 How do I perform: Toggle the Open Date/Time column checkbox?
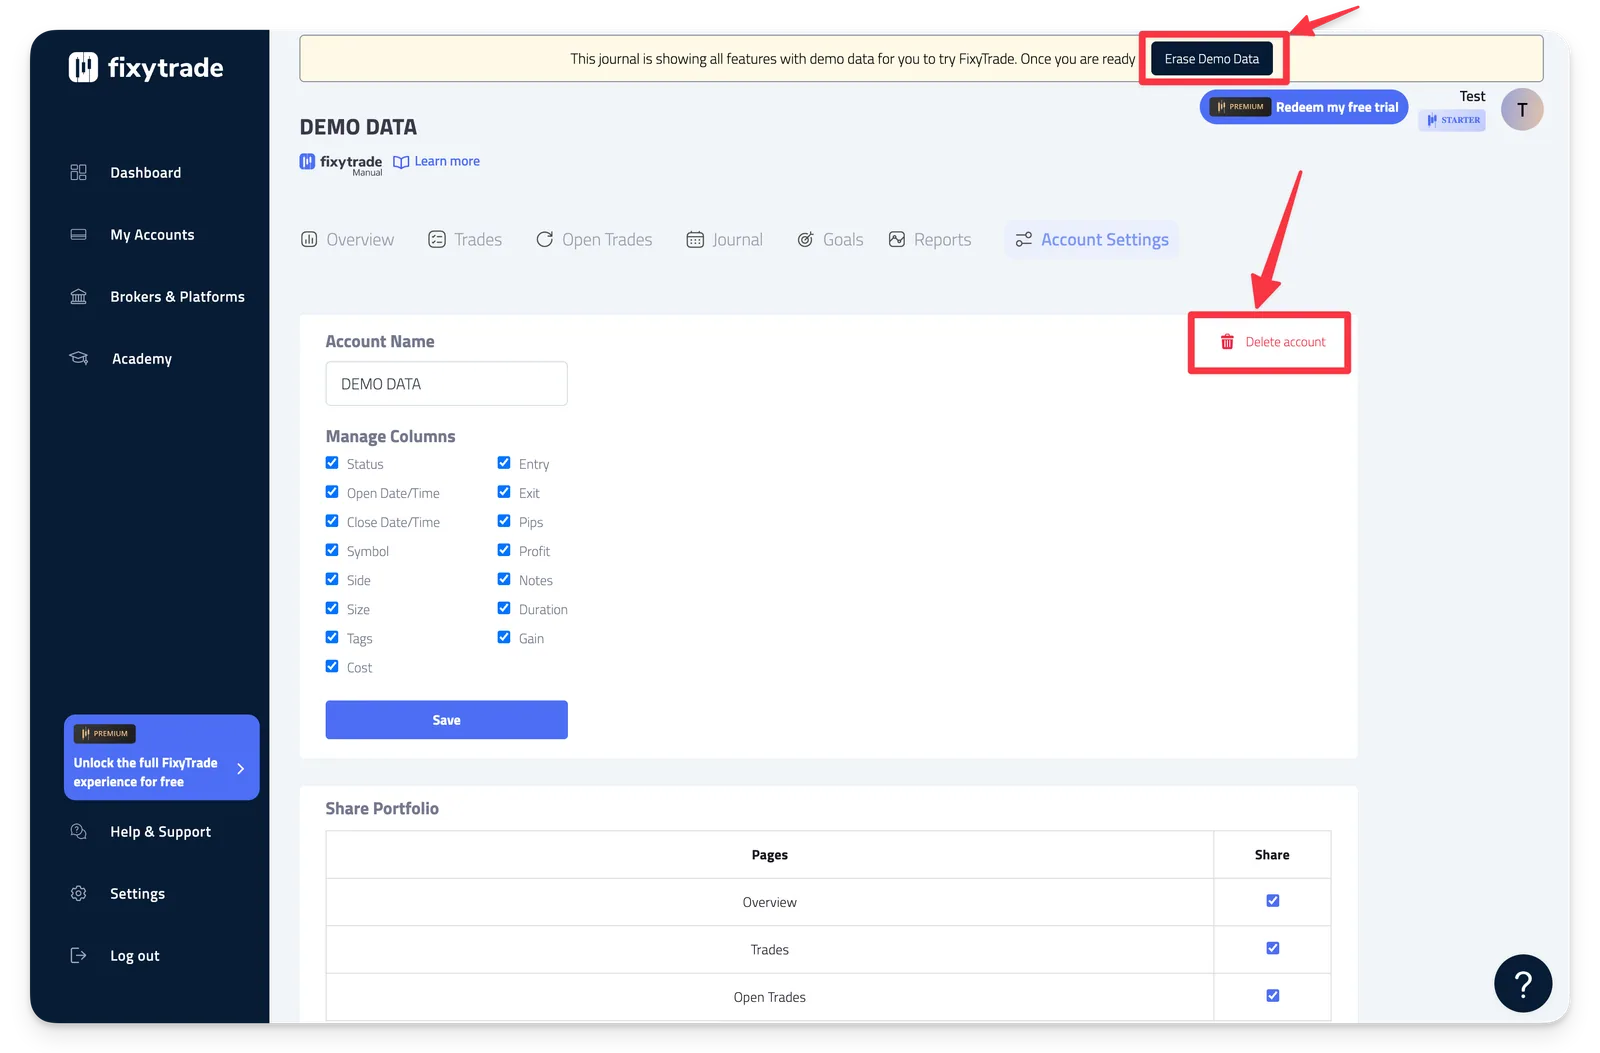point(332,492)
